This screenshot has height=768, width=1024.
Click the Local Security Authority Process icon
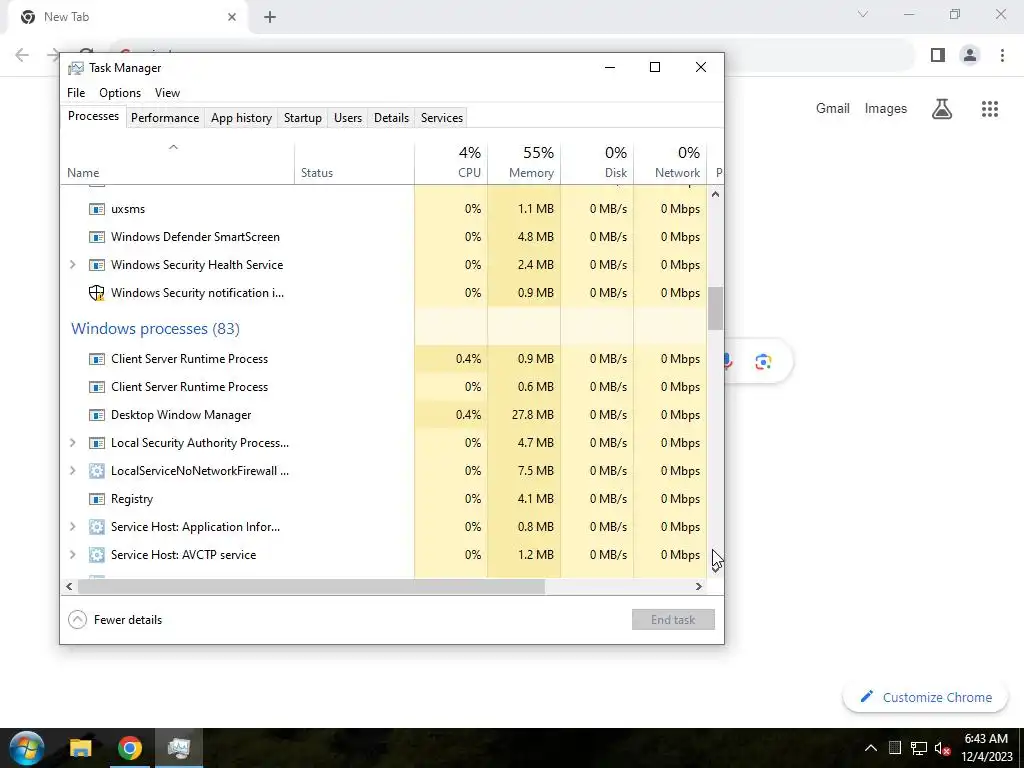[x=97, y=443]
